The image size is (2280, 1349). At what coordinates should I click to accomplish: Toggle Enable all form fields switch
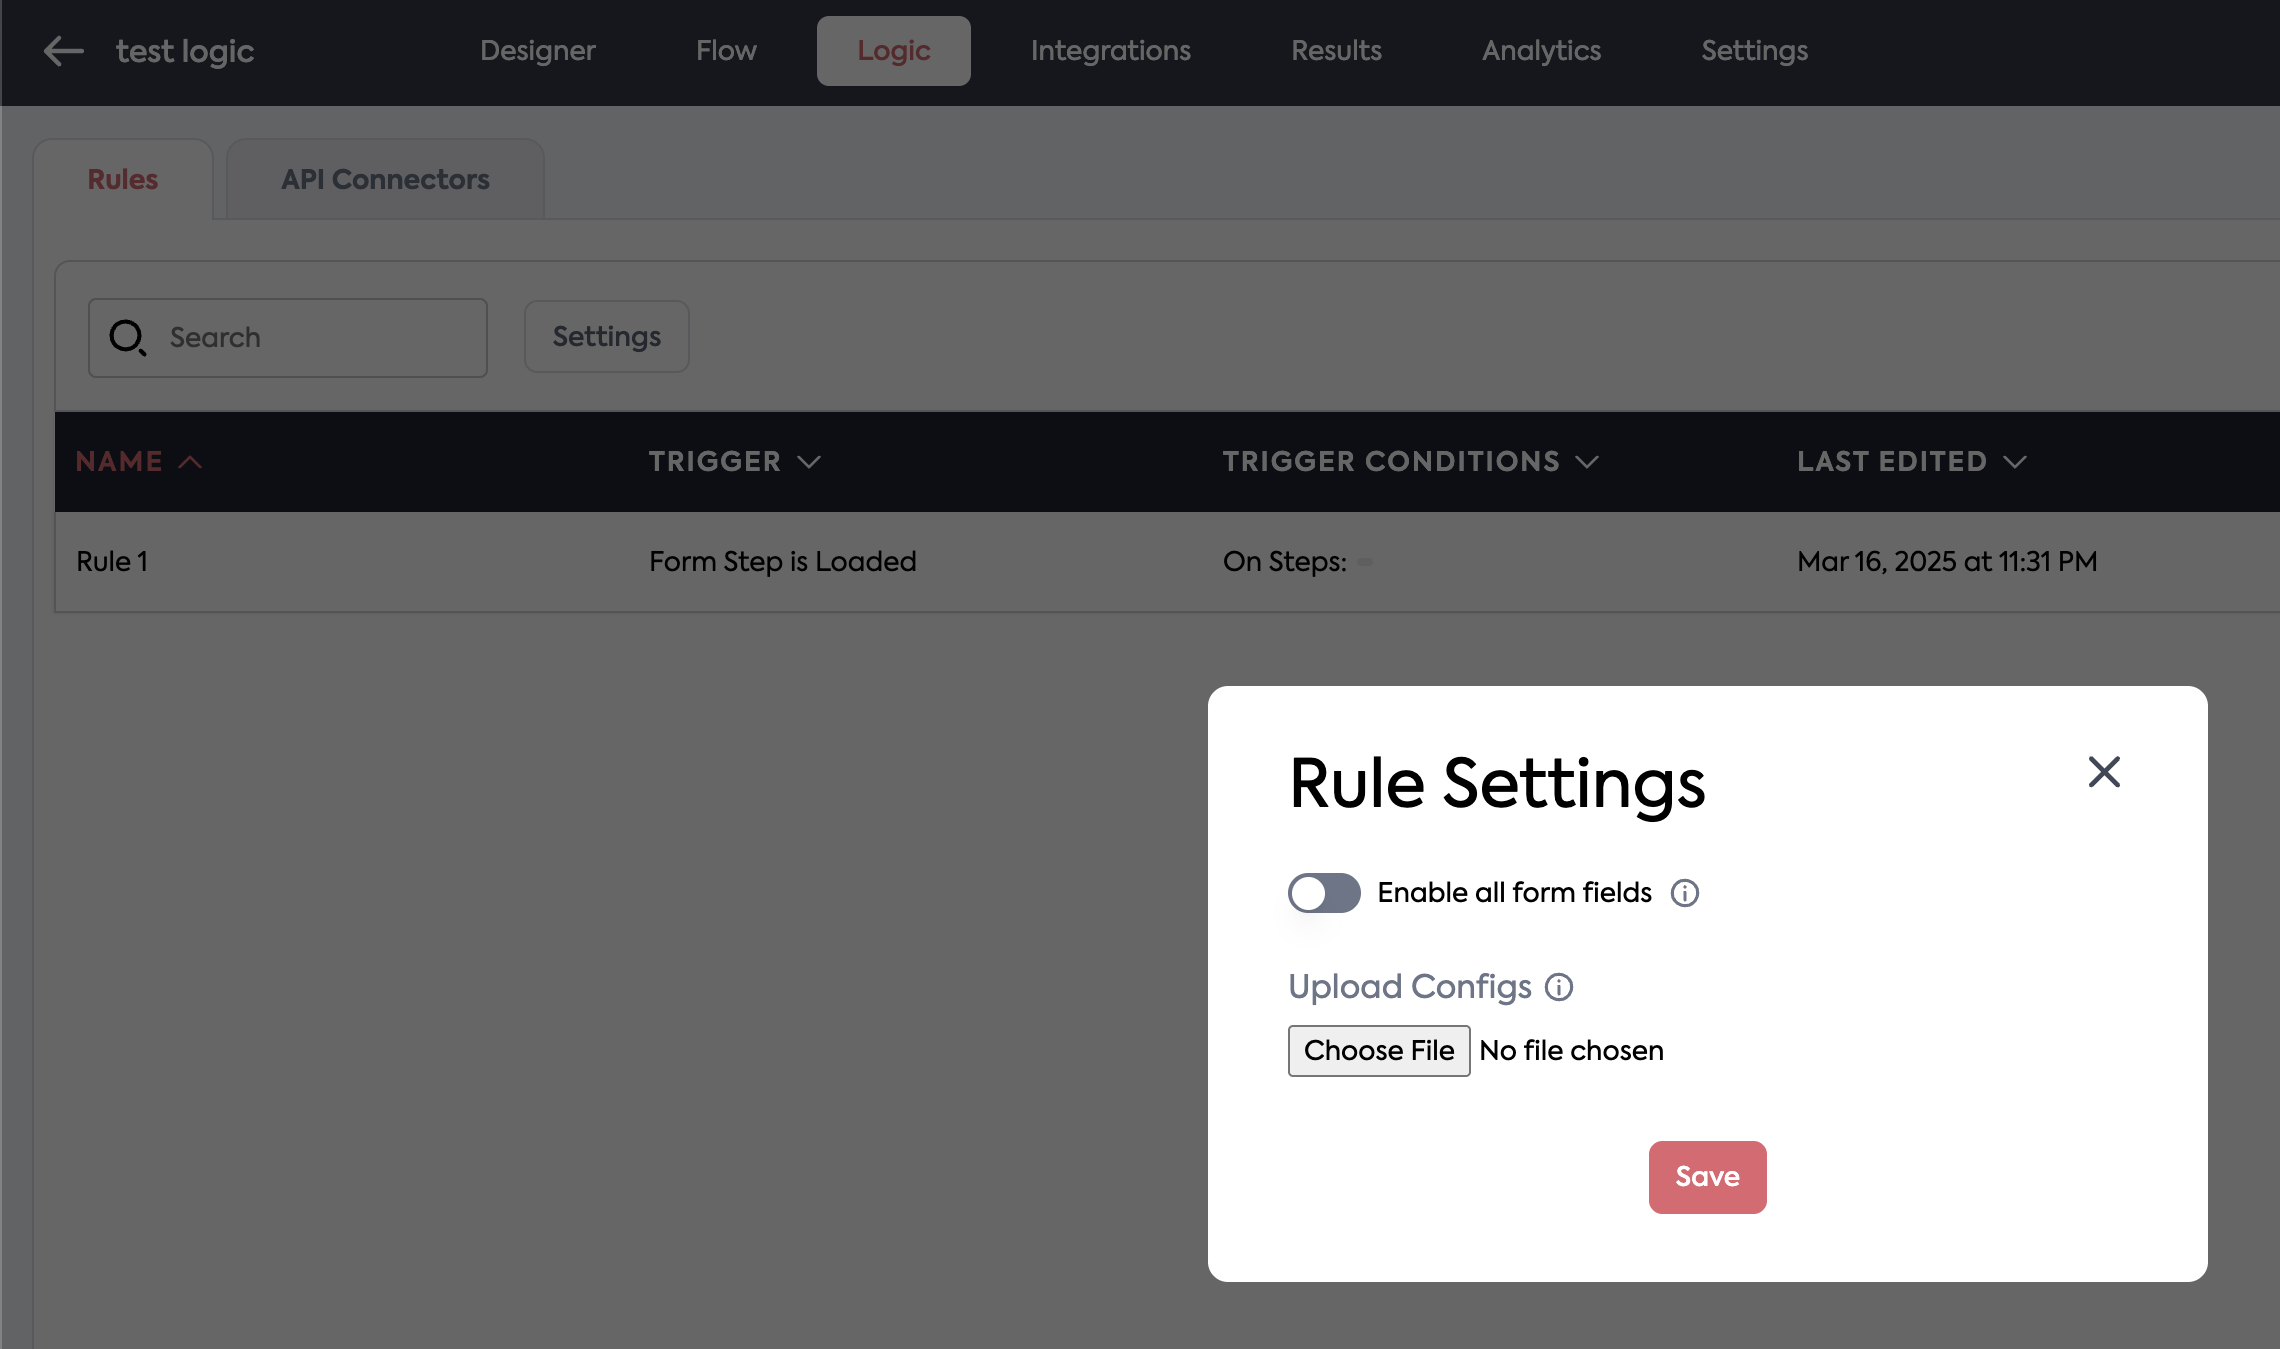[x=1324, y=893]
